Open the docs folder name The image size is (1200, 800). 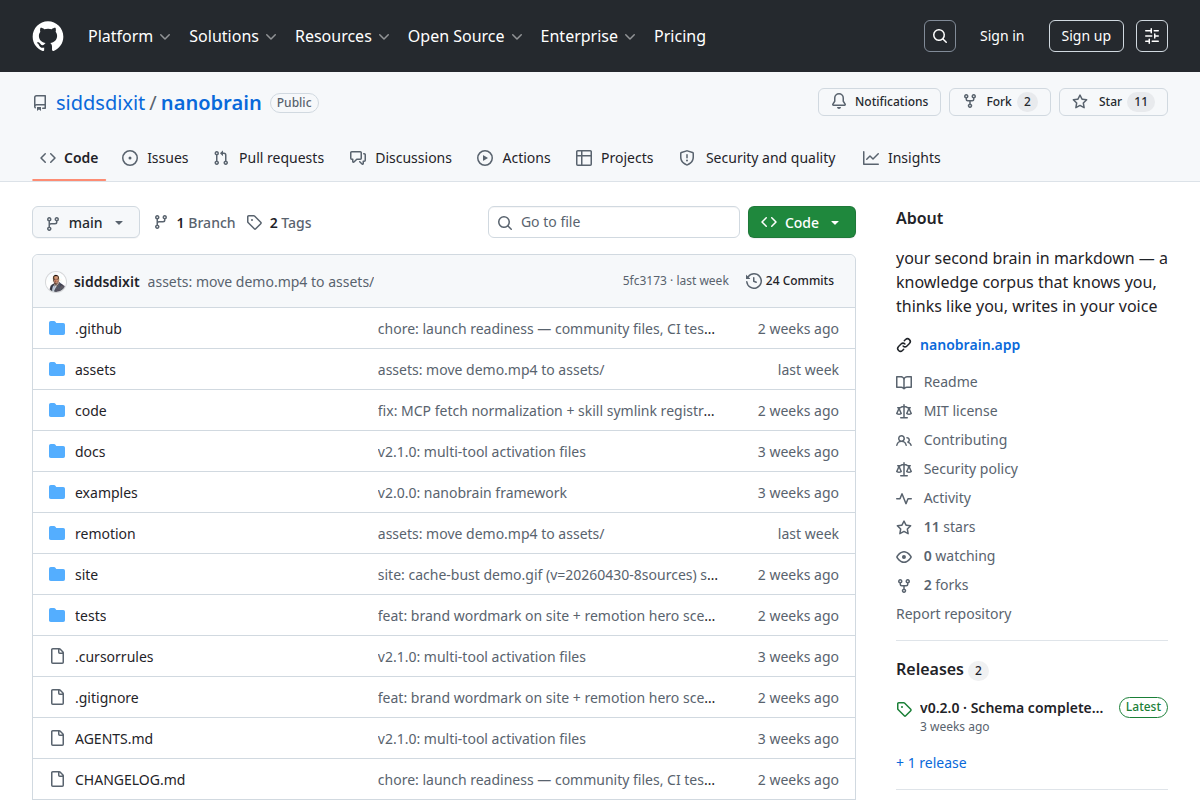click(x=90, y=452)
